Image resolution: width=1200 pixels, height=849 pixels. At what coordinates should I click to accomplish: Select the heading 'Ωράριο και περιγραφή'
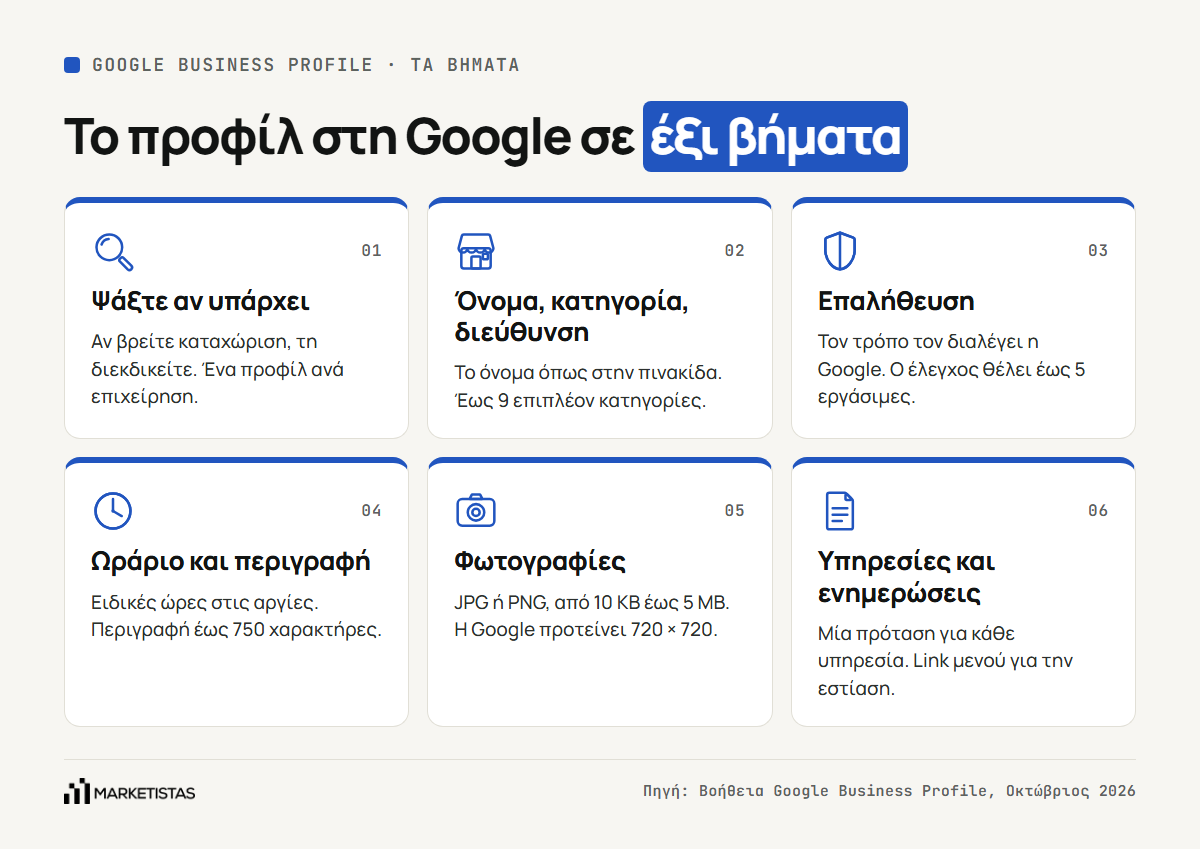click(x=231, y=561)
